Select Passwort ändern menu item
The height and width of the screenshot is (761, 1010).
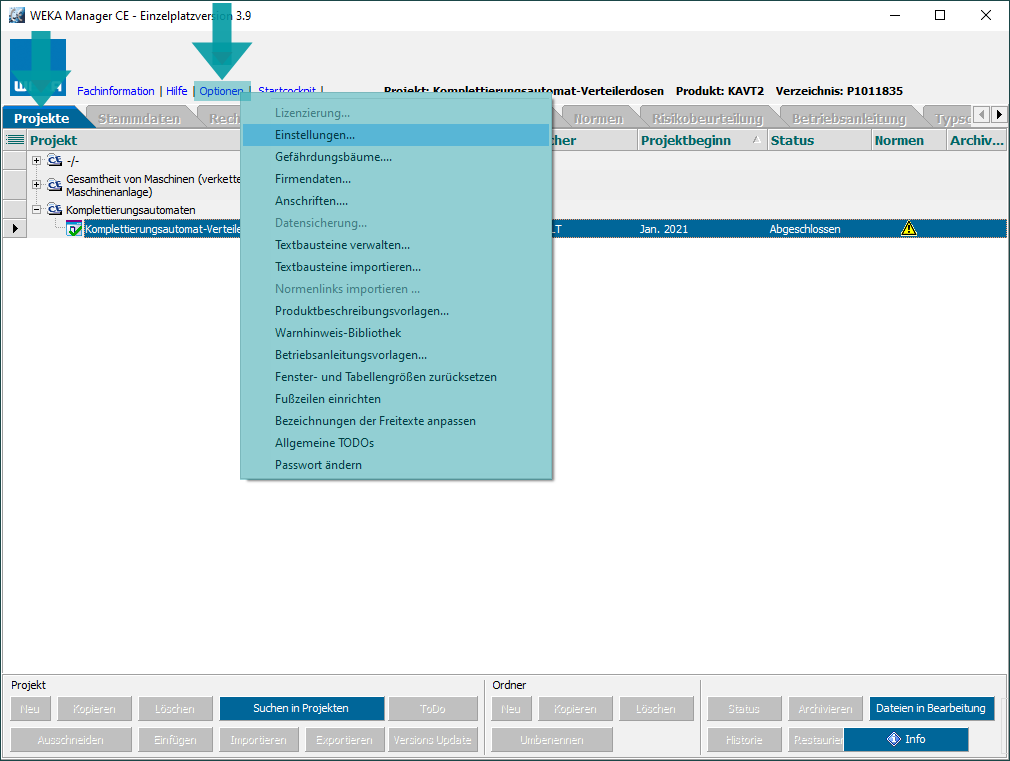318,465
